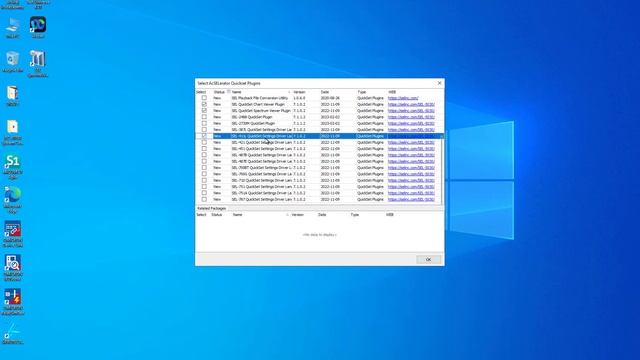This screenshot has width=640, height=360.
Task: Tick the SEL-787 QuickSet Settings Driver checkbox
Action: [204, 199]
